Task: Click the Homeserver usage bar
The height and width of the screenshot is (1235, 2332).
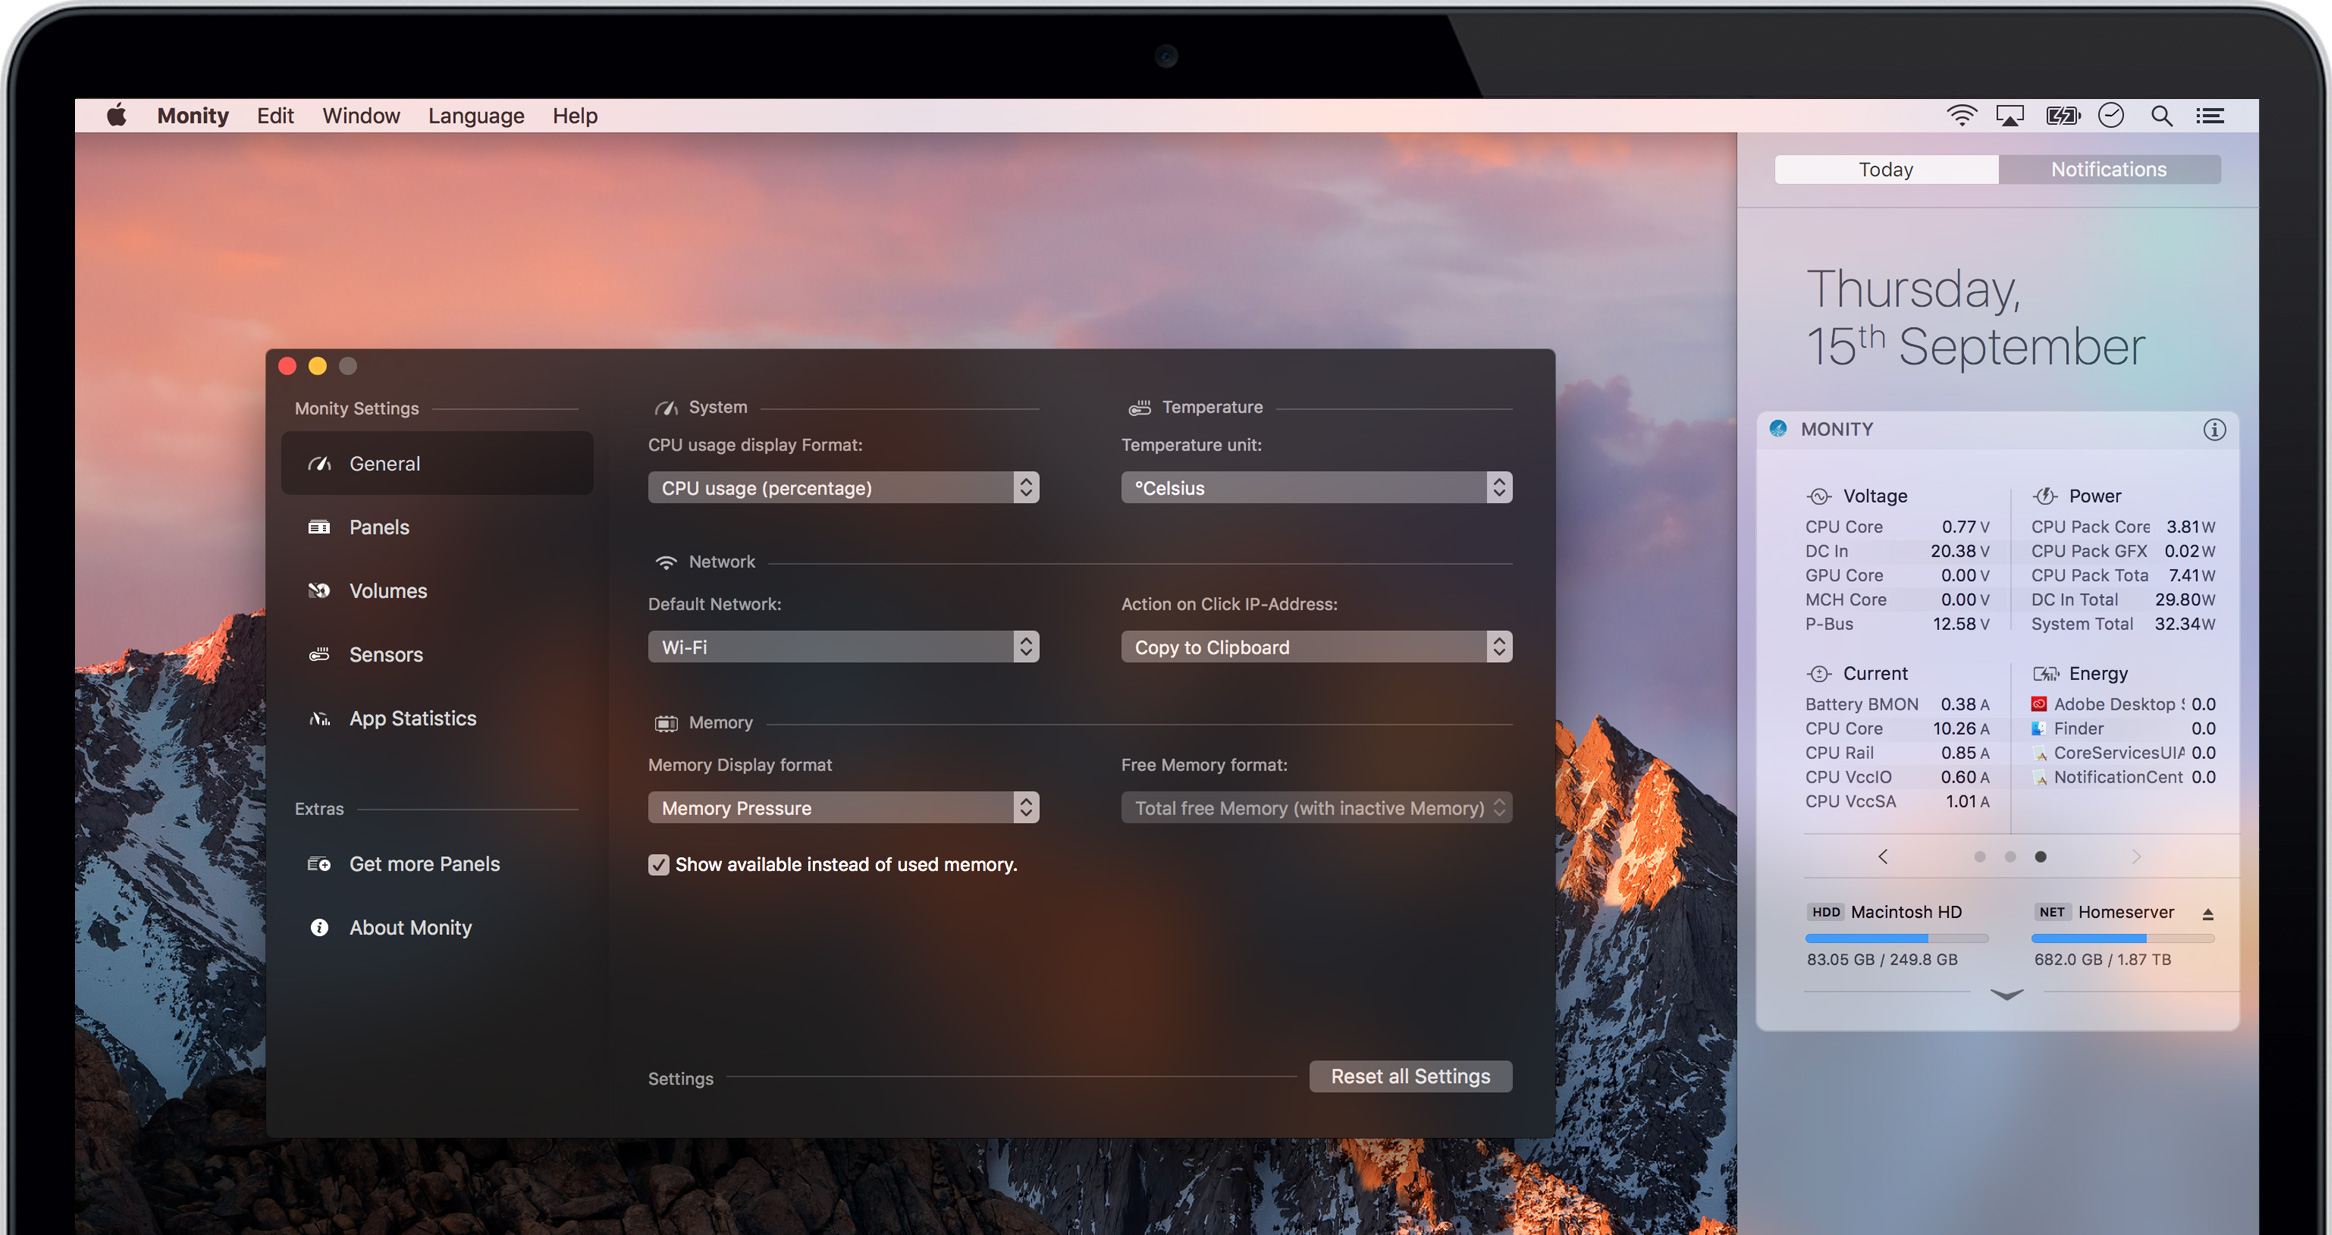Action: [2122, 938]
